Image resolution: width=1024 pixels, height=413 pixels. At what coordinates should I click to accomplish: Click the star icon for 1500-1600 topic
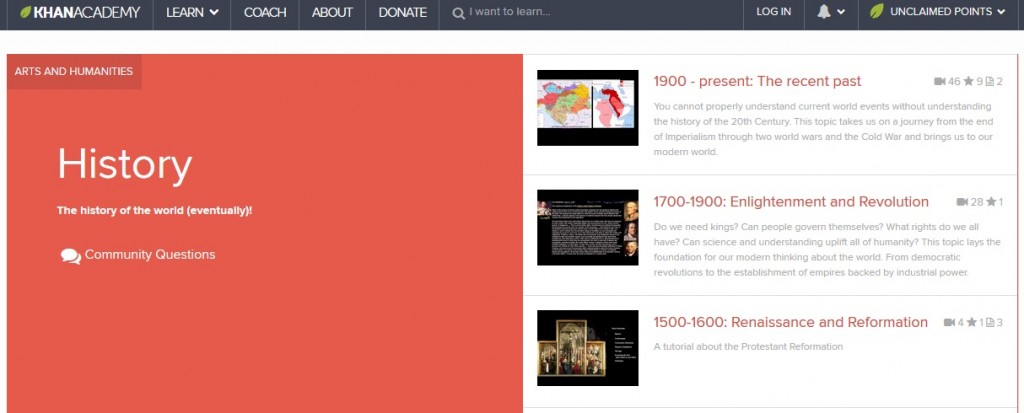tap(972, 322)
